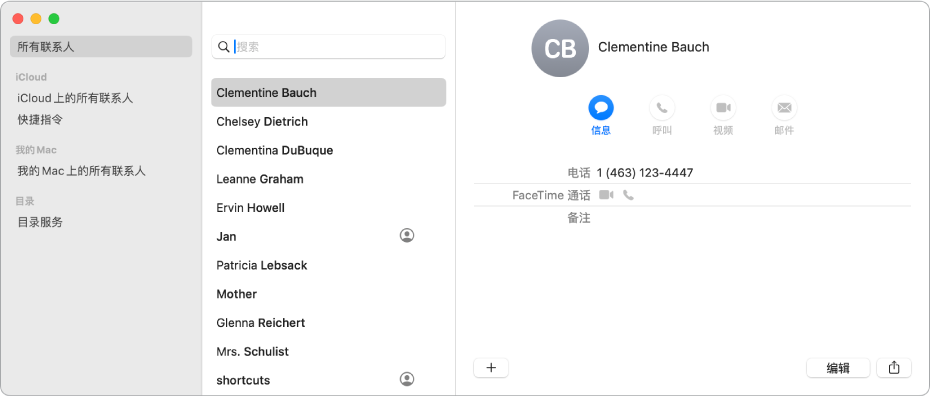This screenshot has height=396, width=934.
Task: Click the card icon beside shortcuts
Action: [407, 379]
